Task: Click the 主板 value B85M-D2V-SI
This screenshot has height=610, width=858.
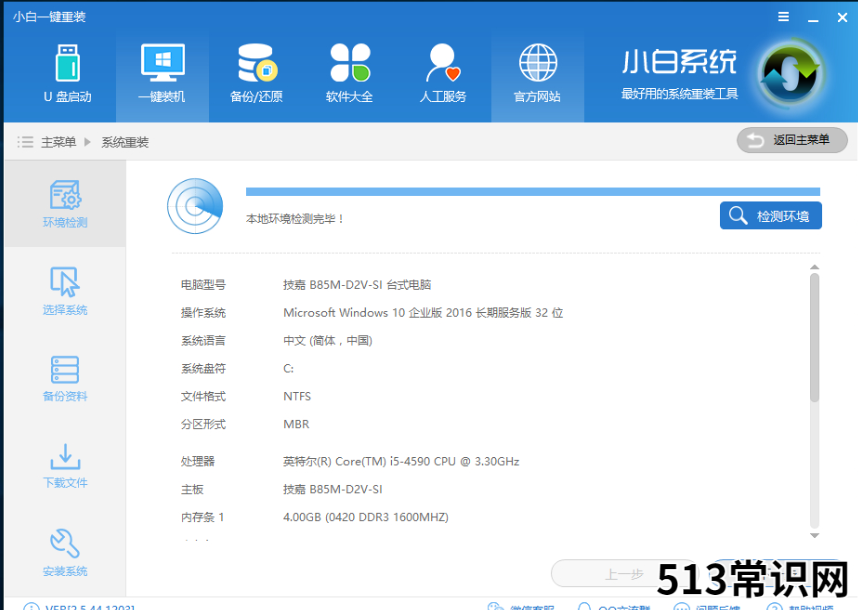Action: tap(333, 490)
